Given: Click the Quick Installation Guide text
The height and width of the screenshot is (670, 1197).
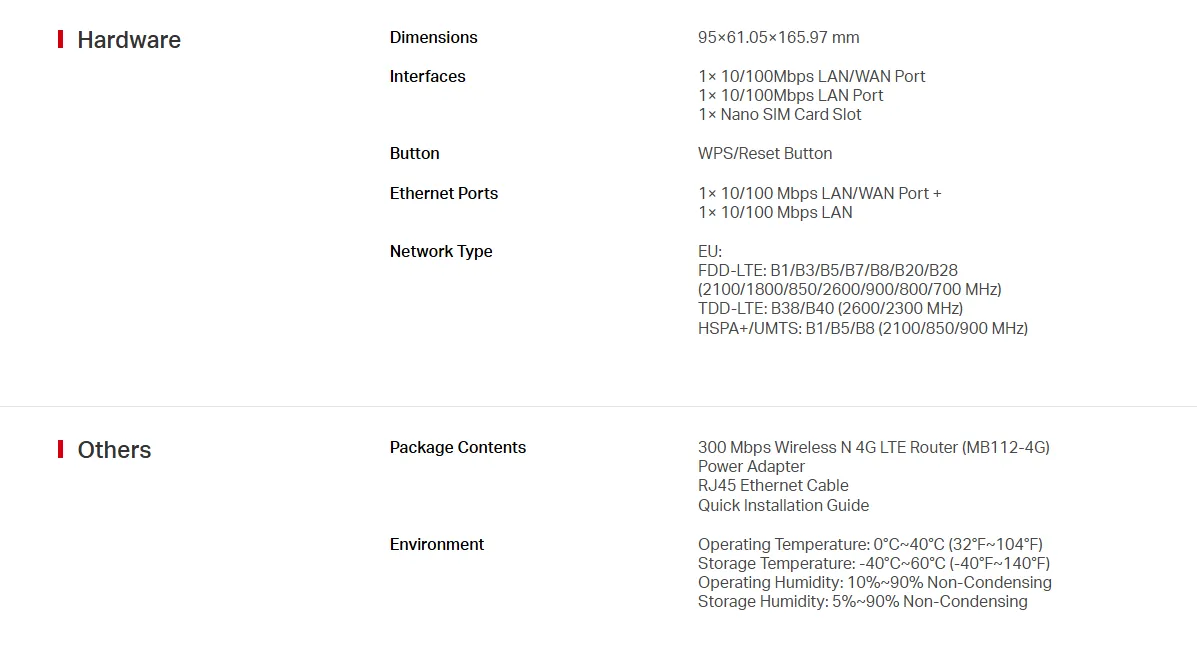Looking at the screenshot, I should click(783, 506).
